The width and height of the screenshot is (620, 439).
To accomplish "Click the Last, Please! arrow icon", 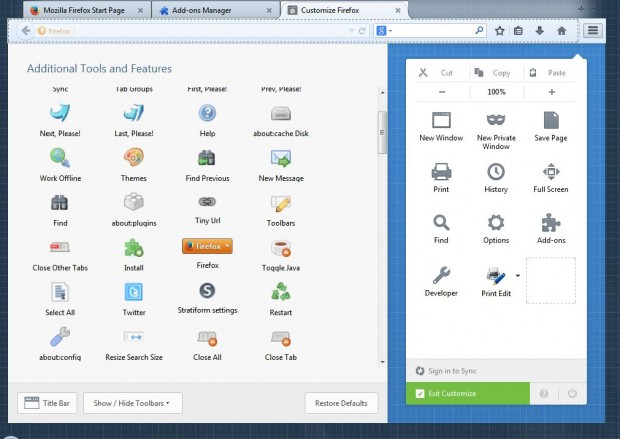I will tap(134, 113).
